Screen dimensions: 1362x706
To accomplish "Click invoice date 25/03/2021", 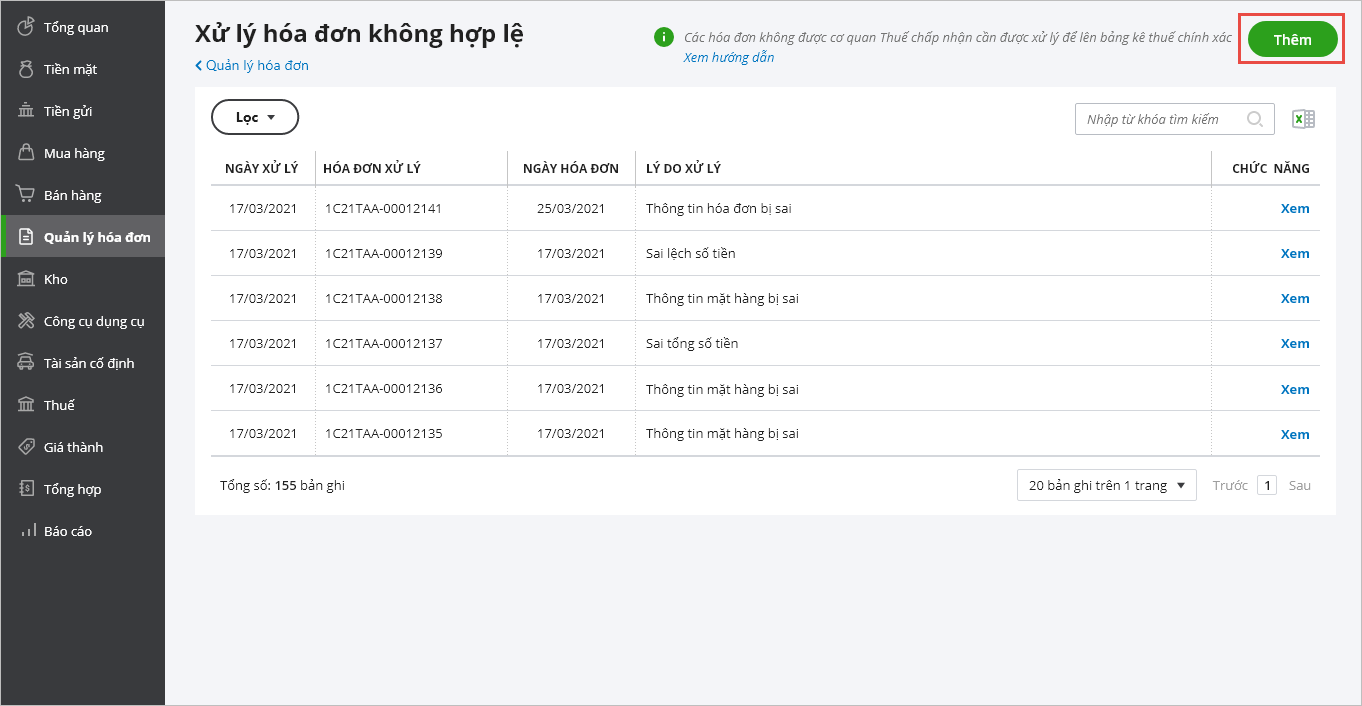I will point(571,208).
